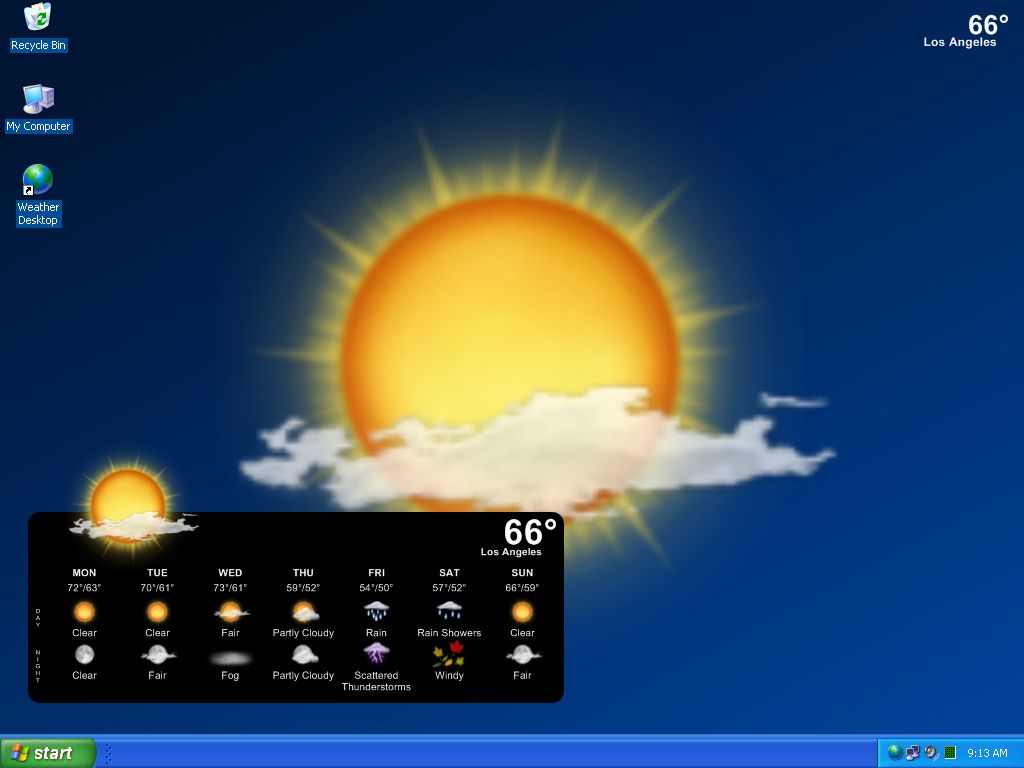Image resolution: width=1024 pixels, height=768 pixels.
Task: Click Saturday's daytime Rain Showers icon
Action: coord(449,611)
